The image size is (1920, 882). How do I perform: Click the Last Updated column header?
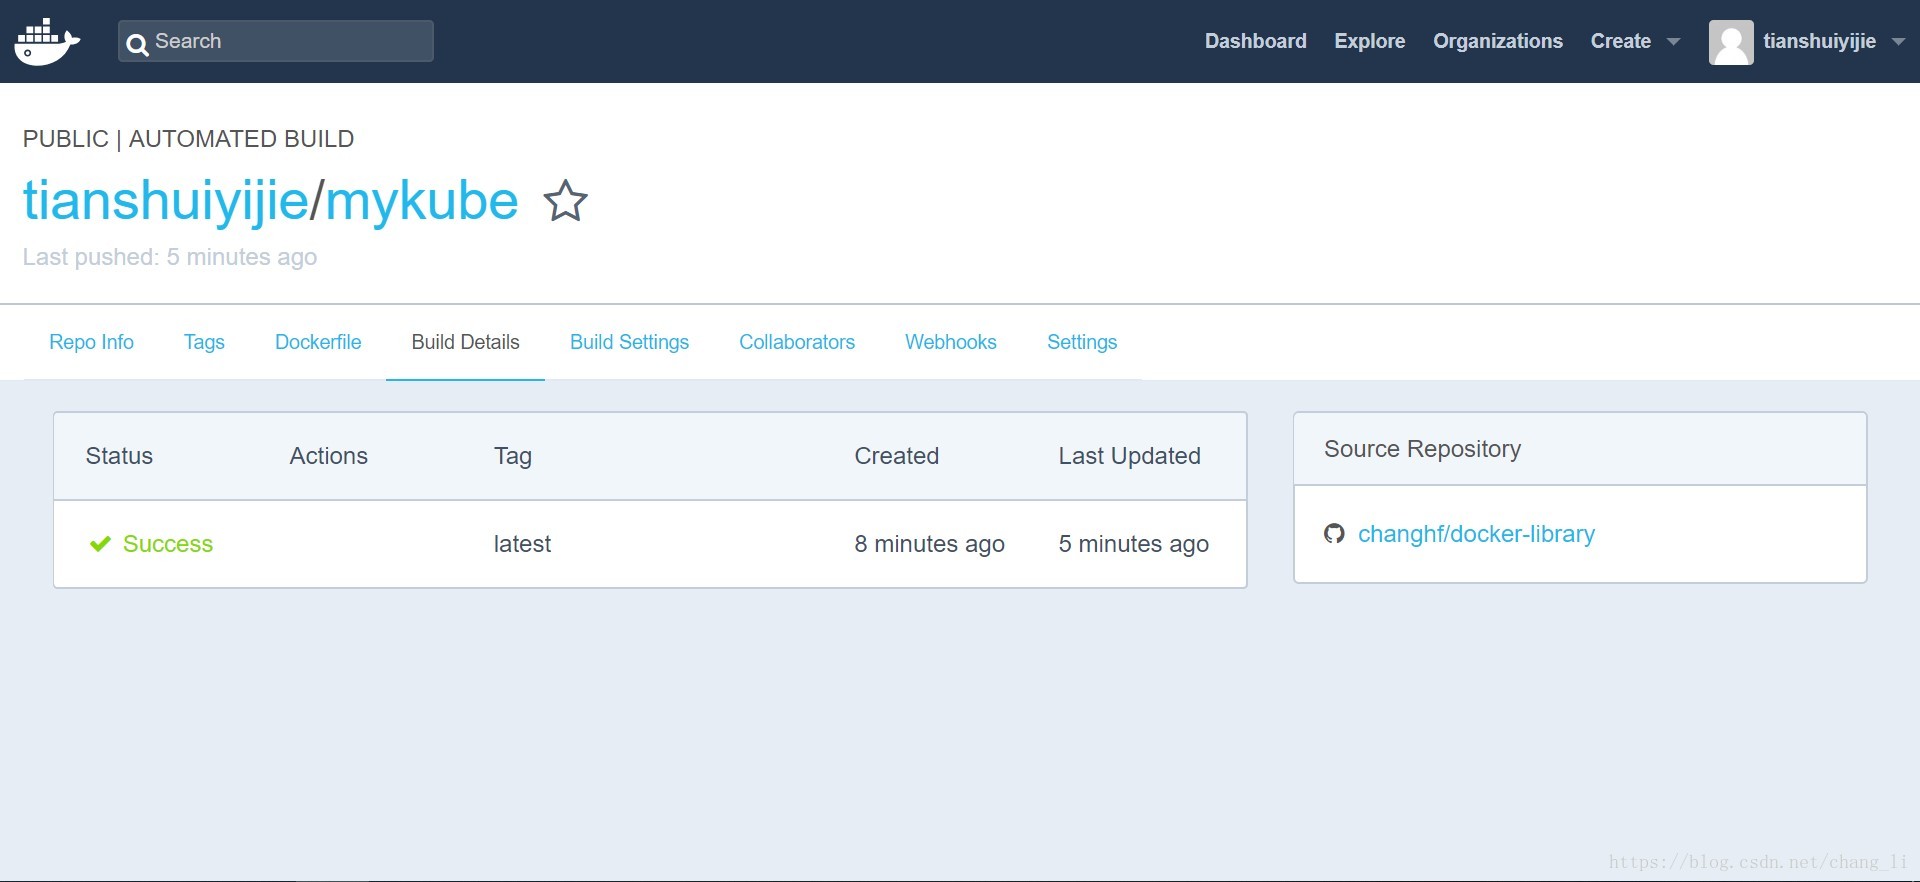point(1129,456)
